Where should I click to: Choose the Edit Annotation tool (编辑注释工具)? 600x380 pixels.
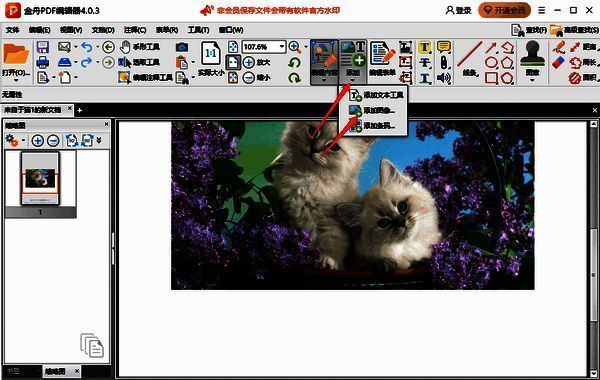pos(145,78)
